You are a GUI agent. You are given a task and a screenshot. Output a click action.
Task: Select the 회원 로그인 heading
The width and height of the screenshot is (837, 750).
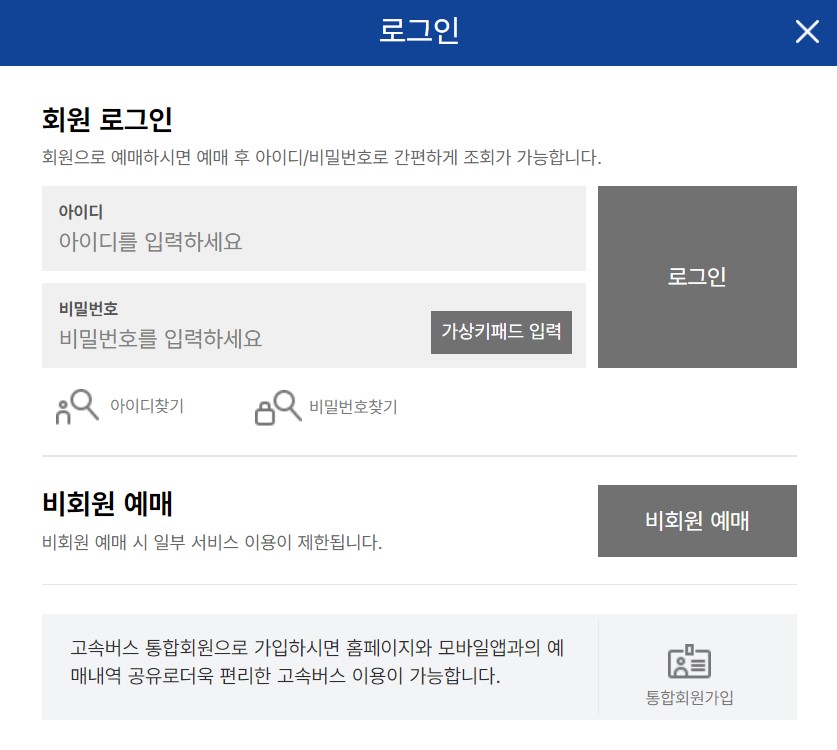[x=107, y=119]
